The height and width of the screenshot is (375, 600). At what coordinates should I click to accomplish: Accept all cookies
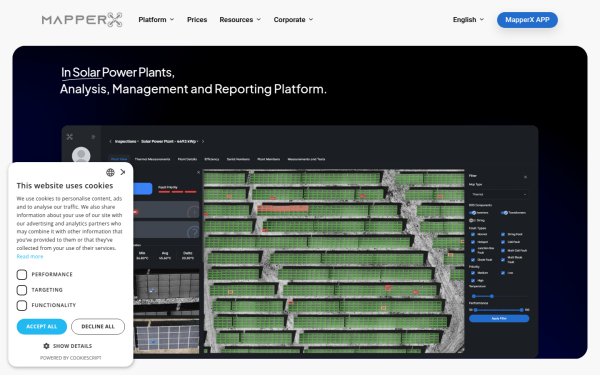click(x=42, y=326)
